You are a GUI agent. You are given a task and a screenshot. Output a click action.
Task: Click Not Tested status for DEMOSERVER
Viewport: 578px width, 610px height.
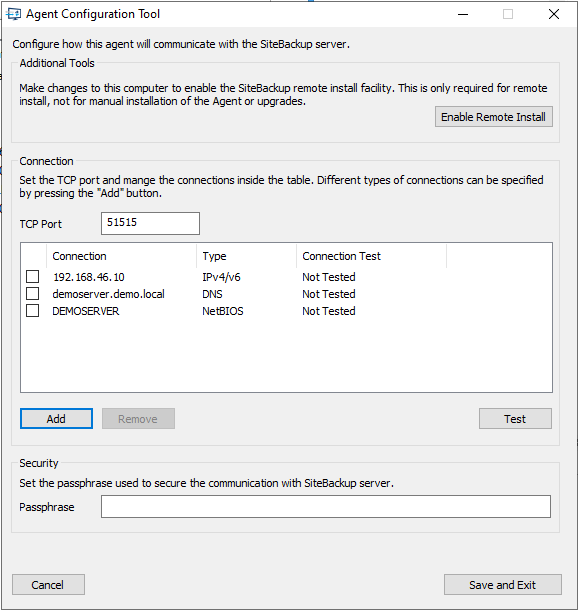click(x=329, y=311)
